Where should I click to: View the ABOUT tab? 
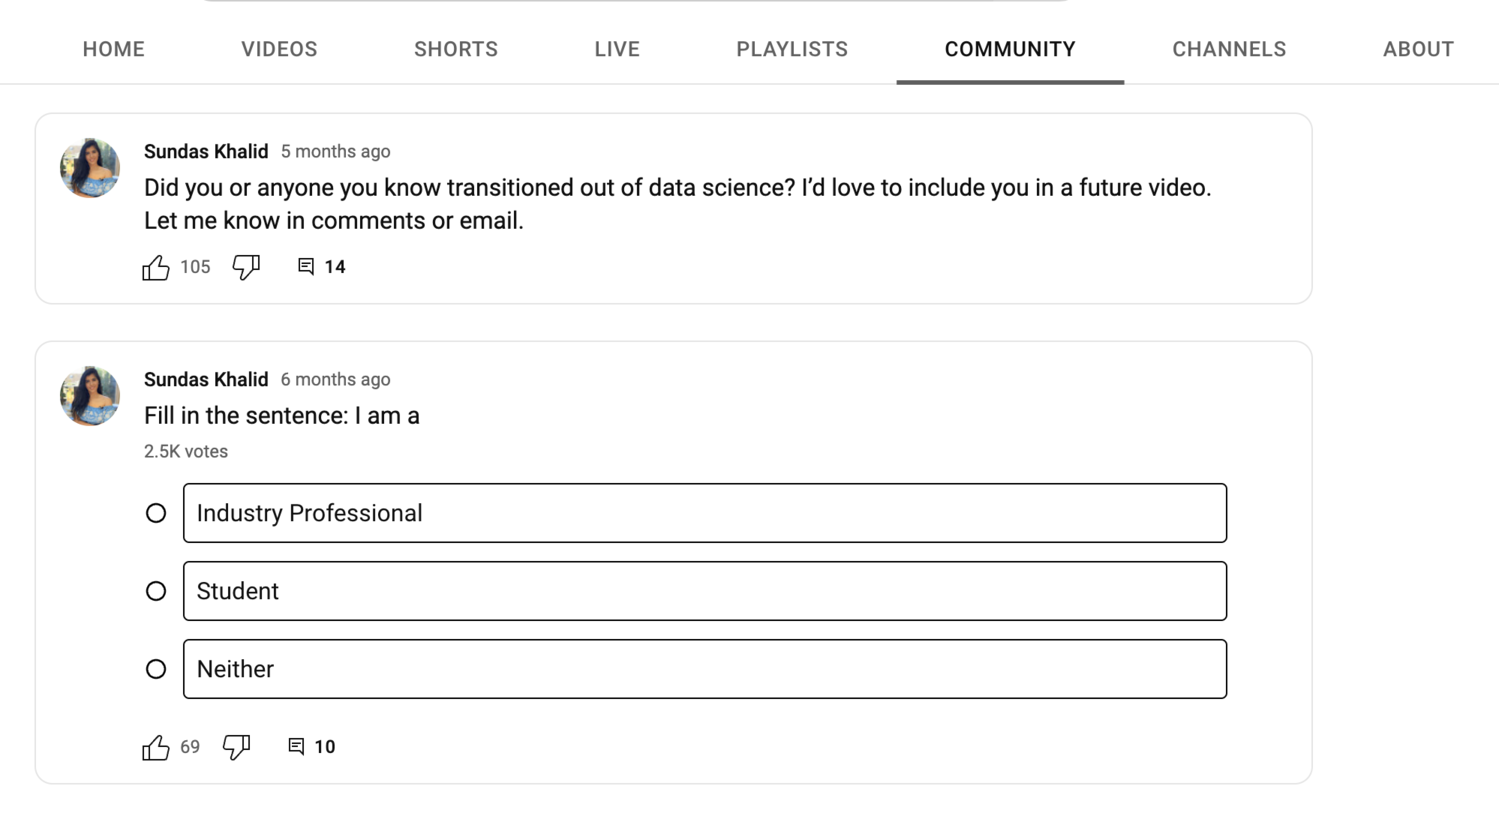1418,48
